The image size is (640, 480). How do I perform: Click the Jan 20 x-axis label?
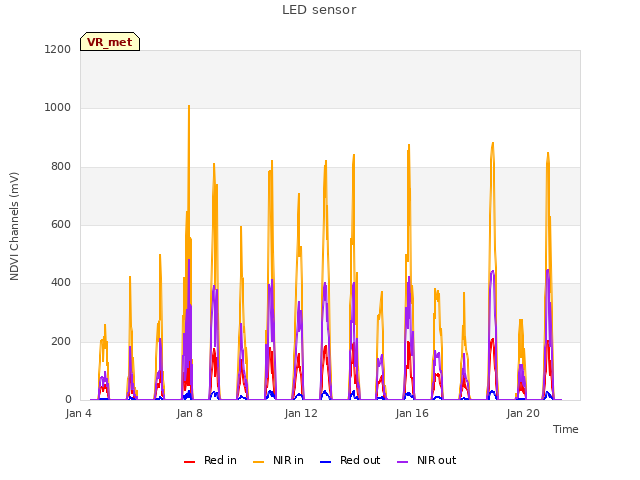(523, 413)
